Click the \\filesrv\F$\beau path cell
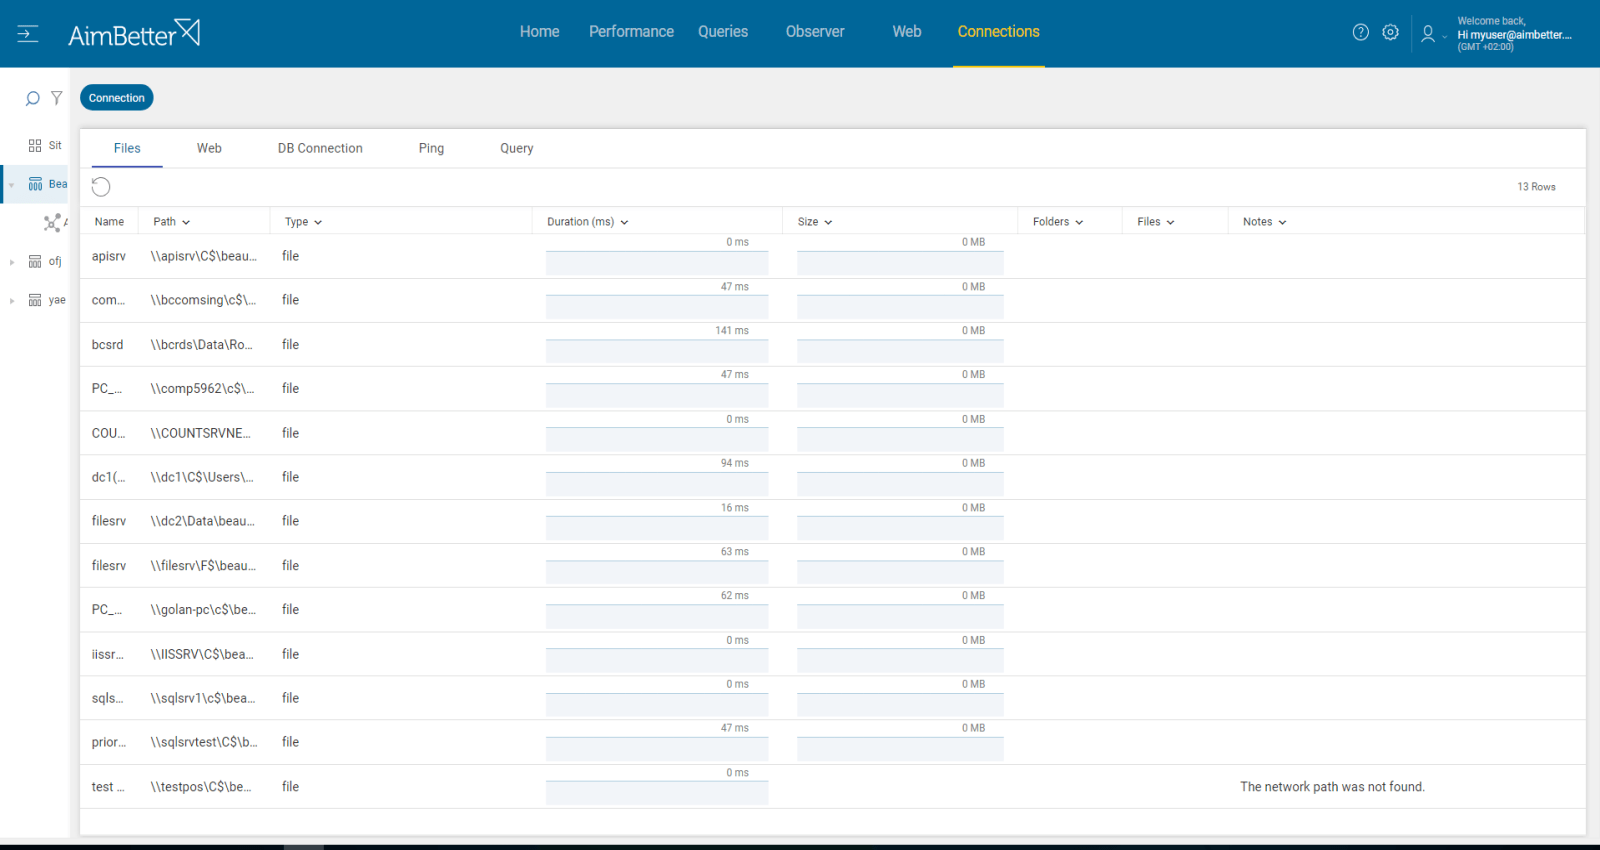 (203, 566)
